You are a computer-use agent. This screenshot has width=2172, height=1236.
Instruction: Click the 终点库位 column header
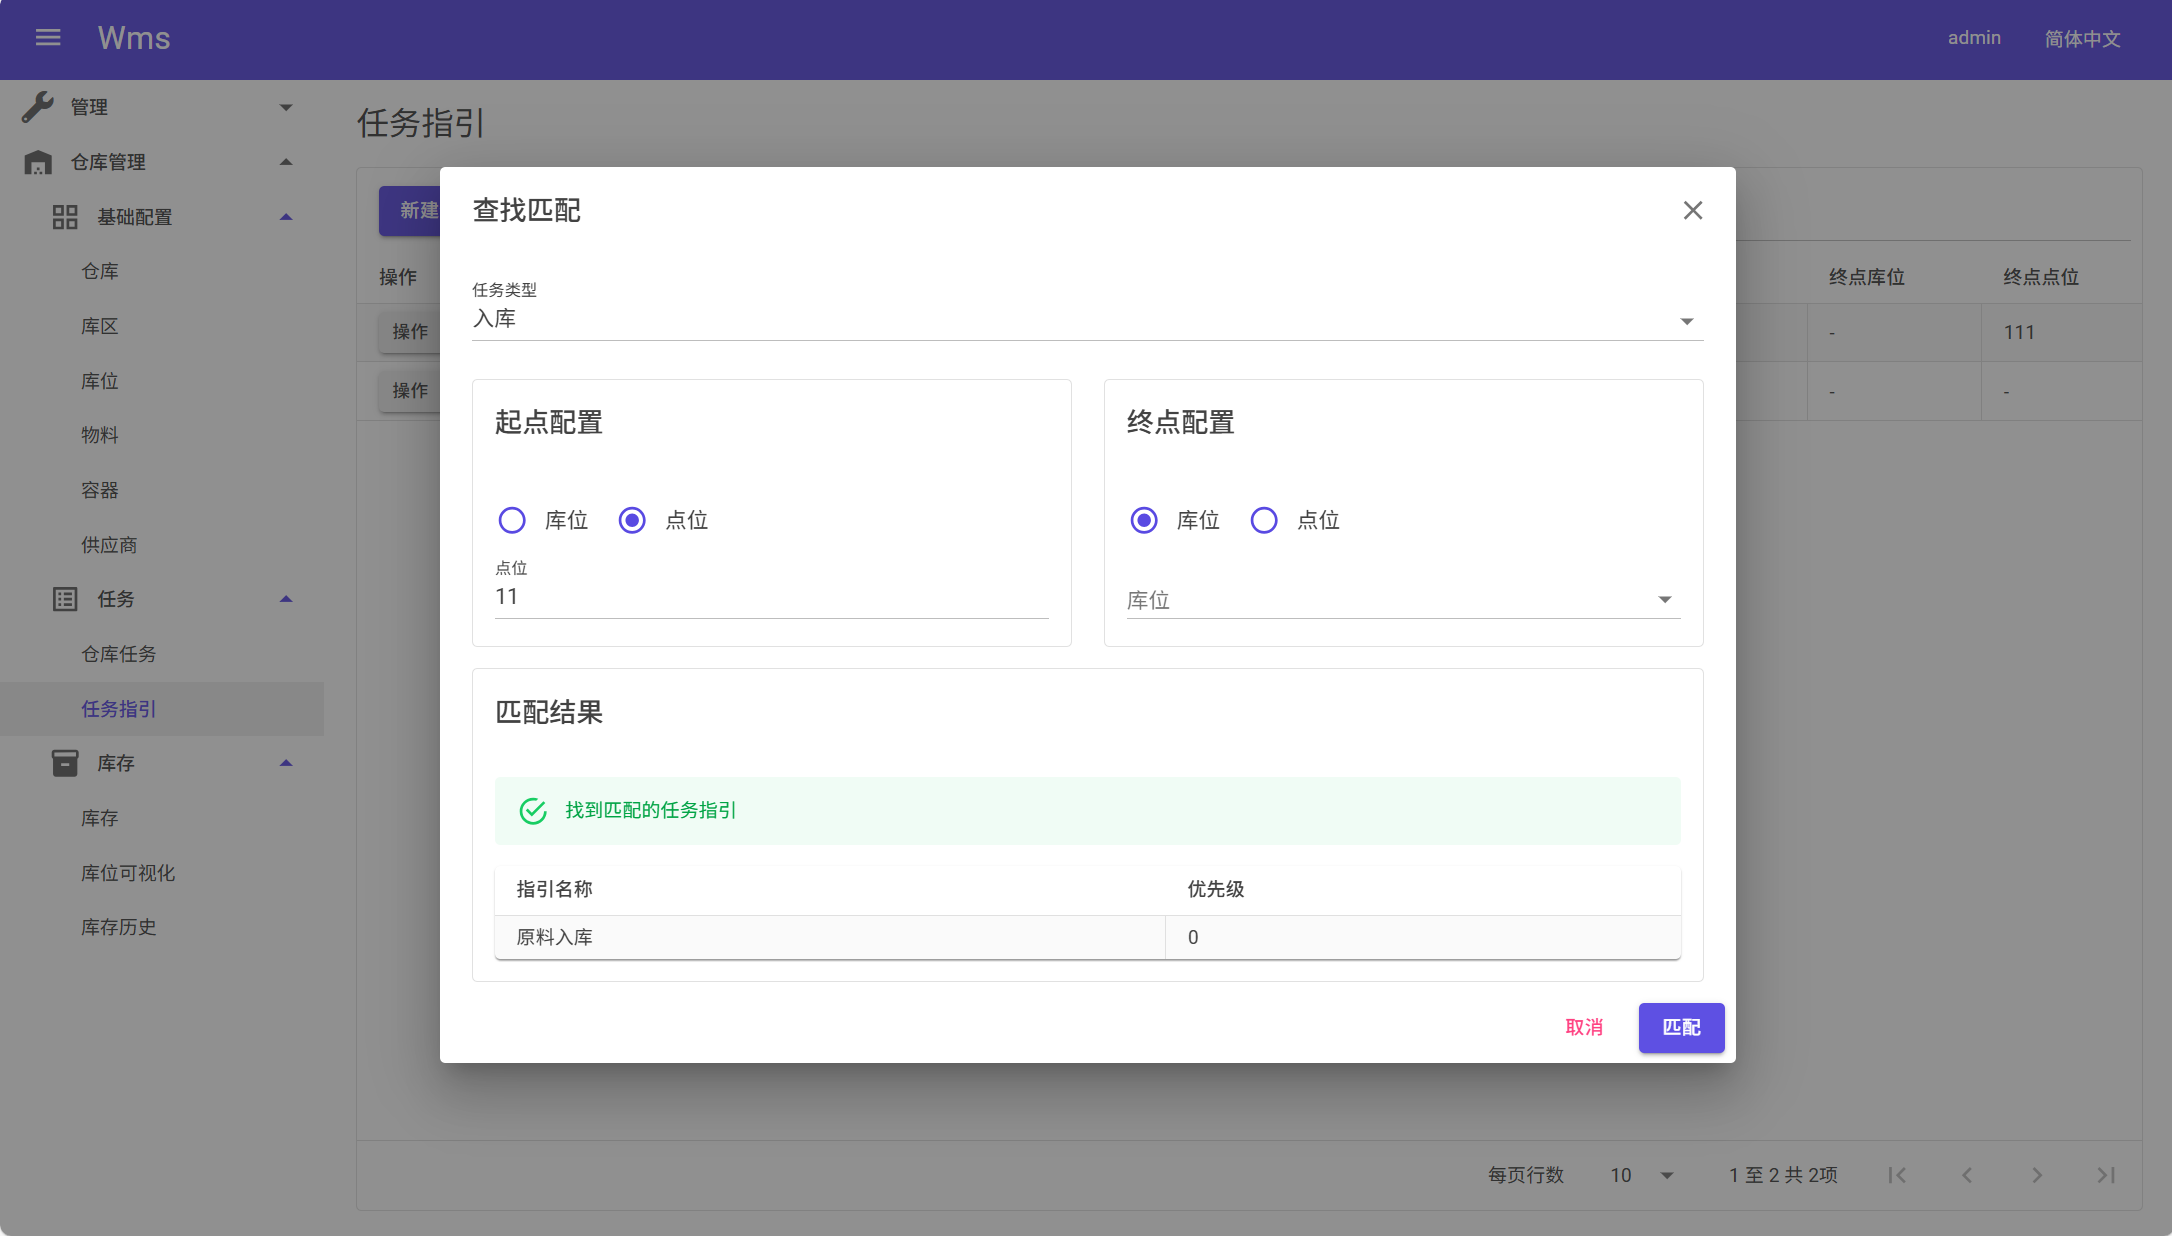click(x=1866, y=277)
